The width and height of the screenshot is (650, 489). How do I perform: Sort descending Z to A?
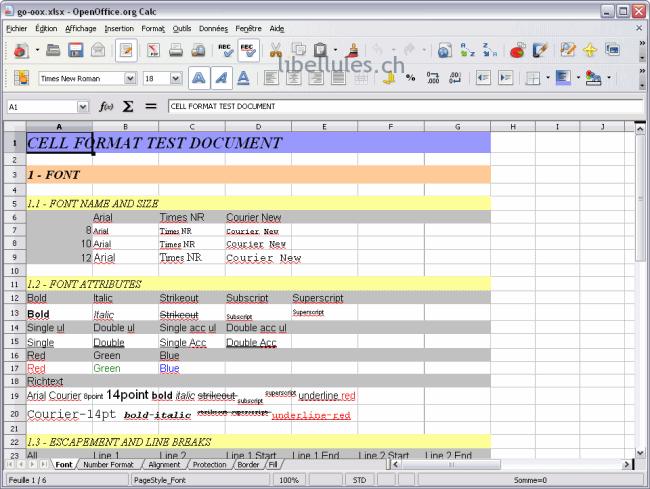pyautogui.click(x=490, y=50)
